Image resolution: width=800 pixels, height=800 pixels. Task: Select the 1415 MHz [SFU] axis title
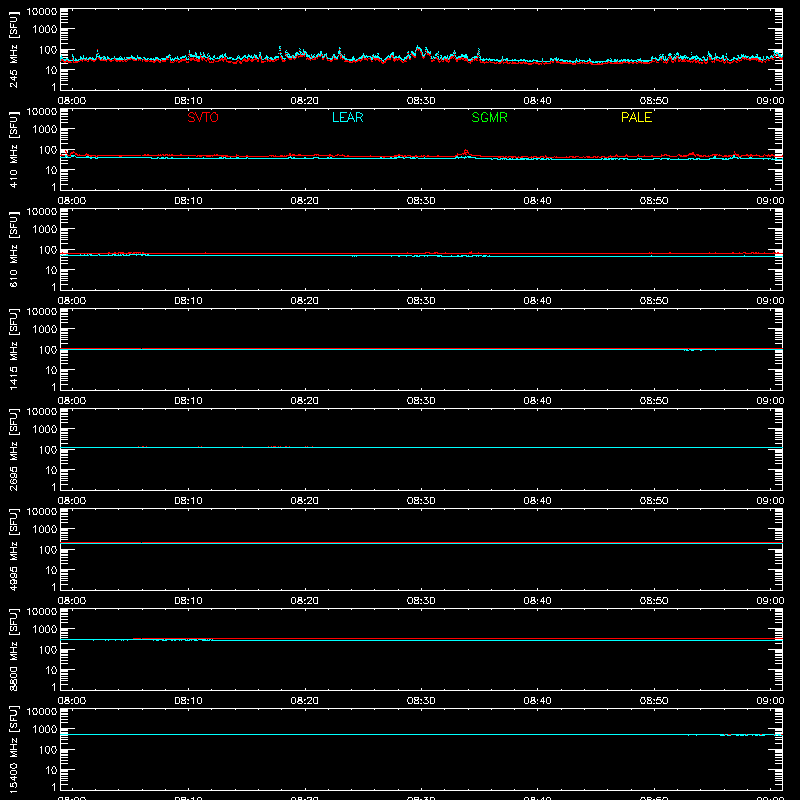coord(13,350)
